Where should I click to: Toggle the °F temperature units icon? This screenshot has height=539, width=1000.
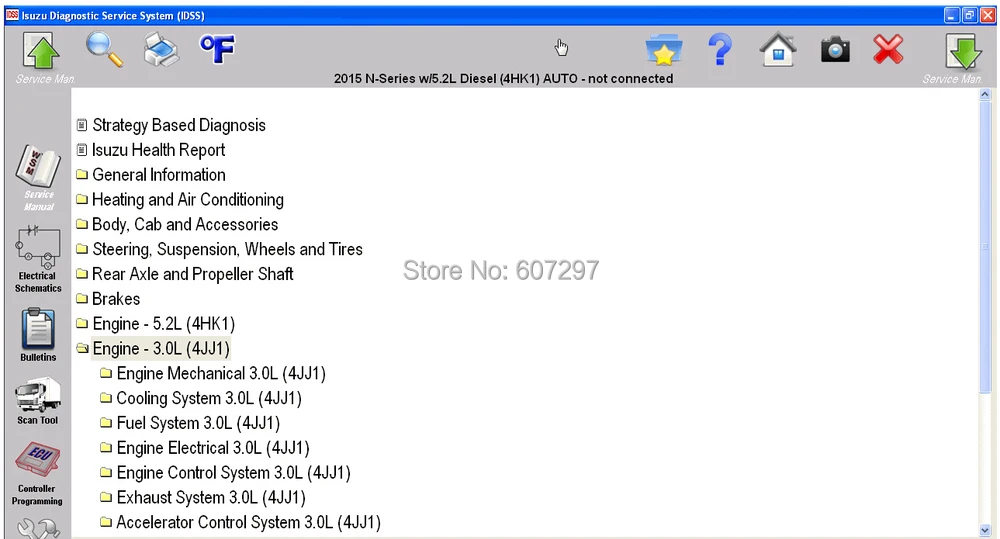pos(217,49)
